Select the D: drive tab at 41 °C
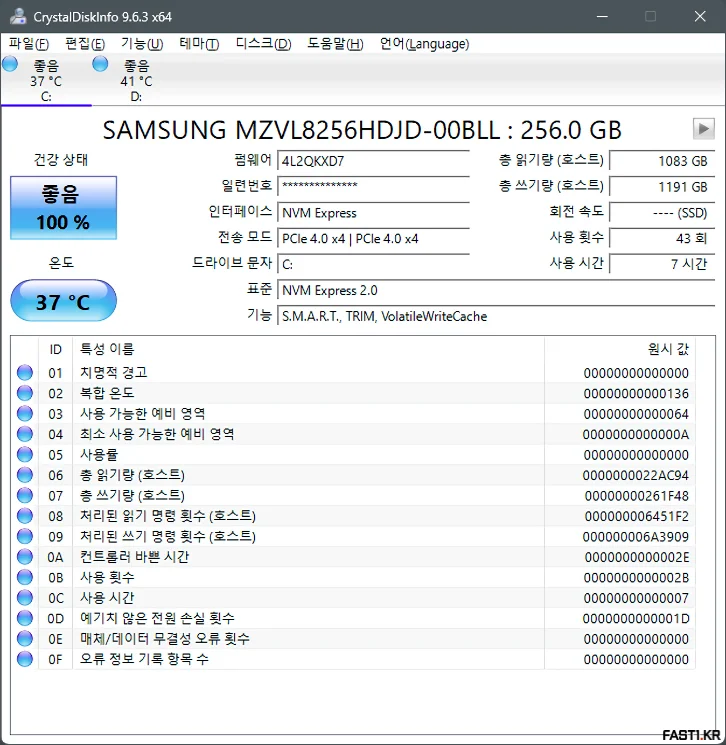The image size is (726, 745). tap(136, 81)
